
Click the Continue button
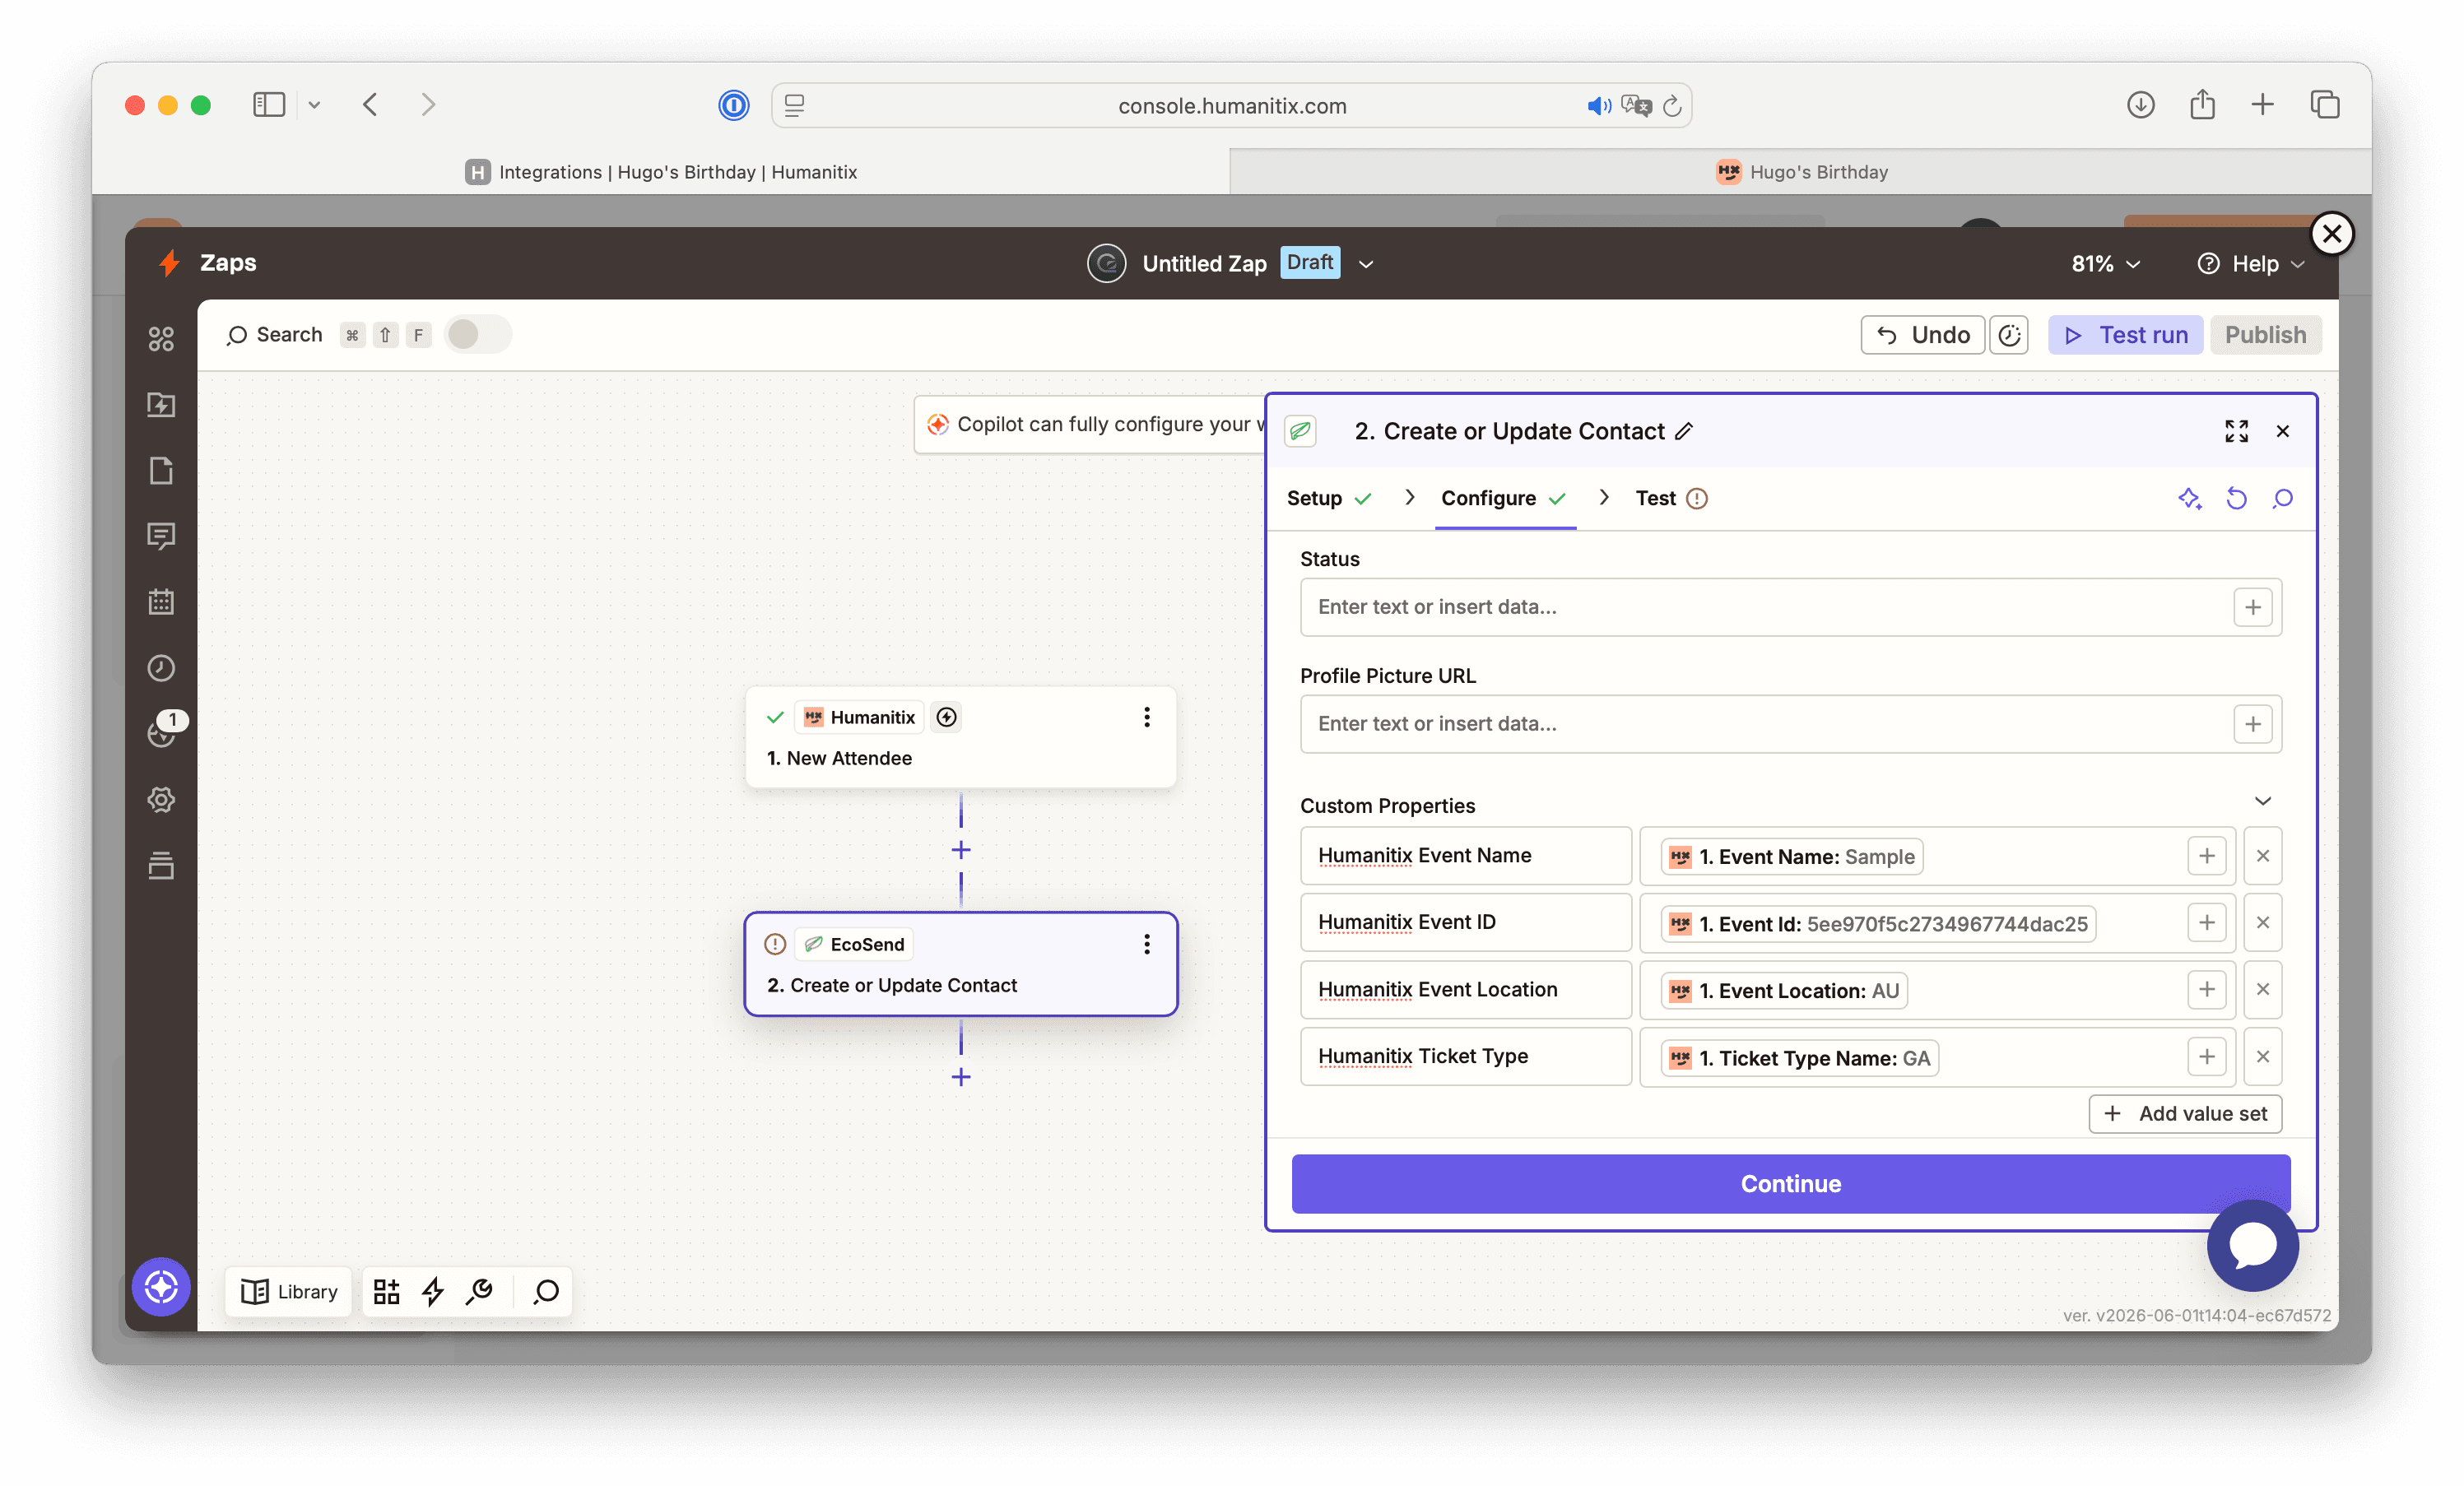coord(1790,1184)
